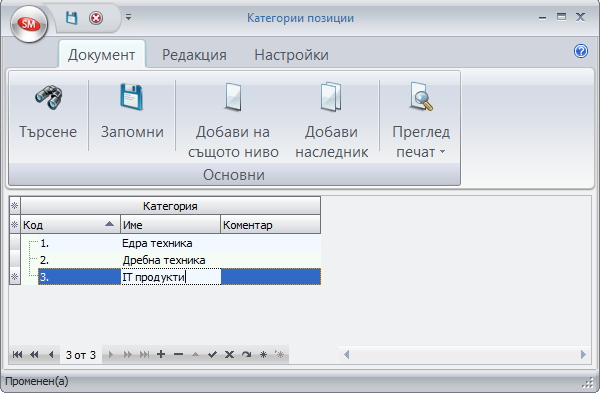Screen dimensions: 600x393
Task: Maximize the Категории позиции window
Action: click(x=561, y=17)
